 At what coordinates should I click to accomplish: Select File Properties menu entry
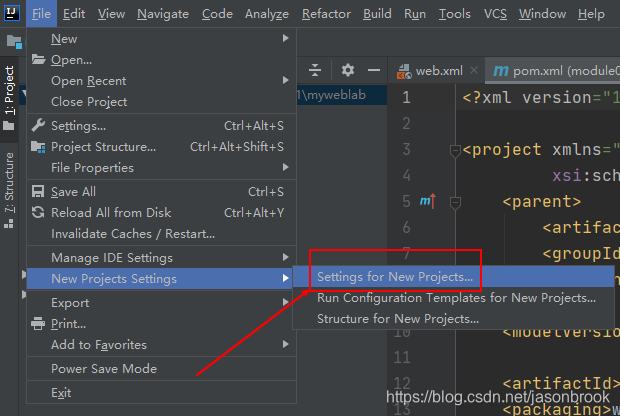coord(162,168)
